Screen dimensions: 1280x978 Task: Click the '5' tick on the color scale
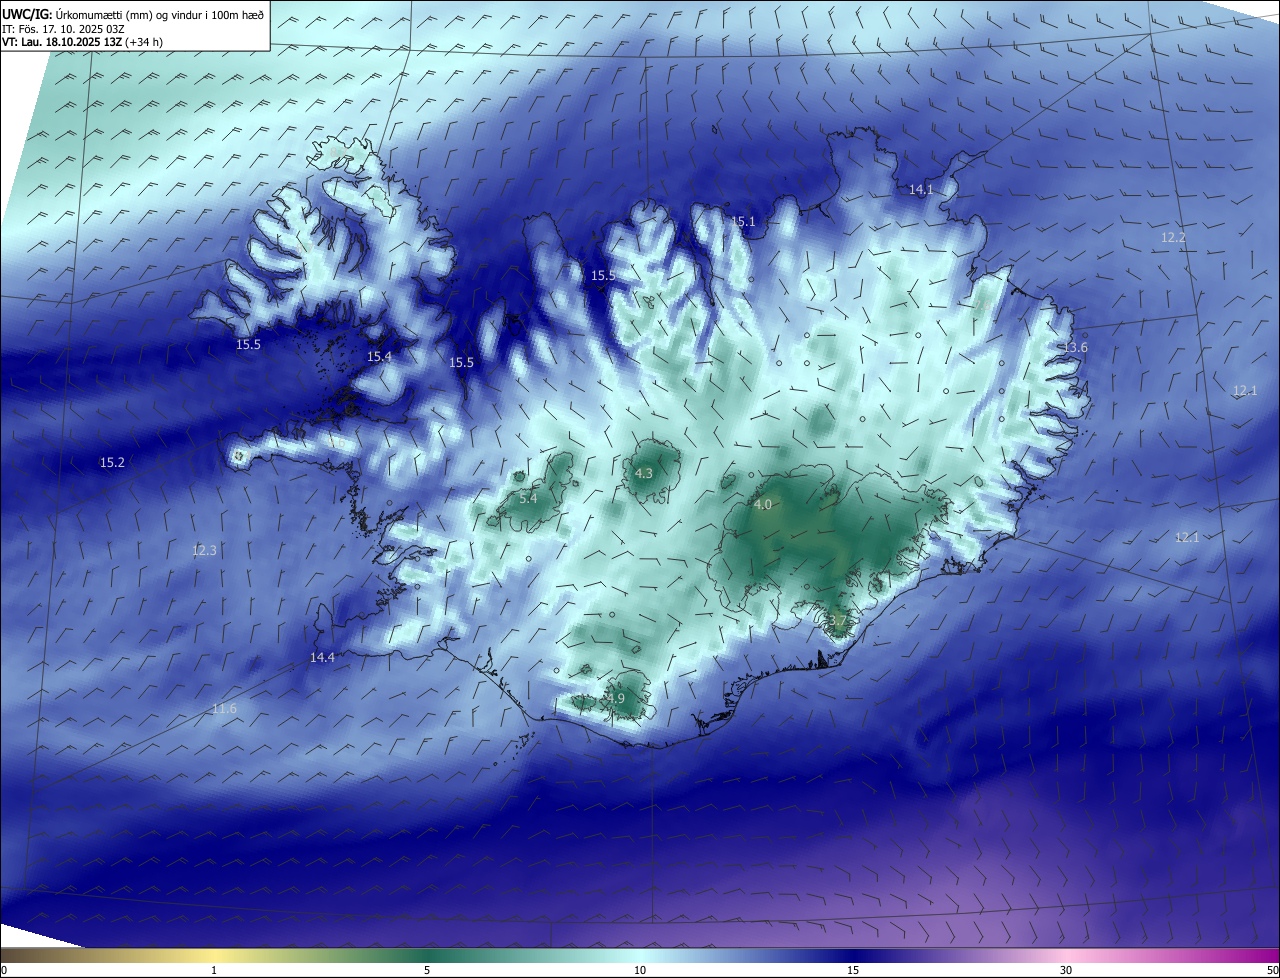click(x=427, y=970)
